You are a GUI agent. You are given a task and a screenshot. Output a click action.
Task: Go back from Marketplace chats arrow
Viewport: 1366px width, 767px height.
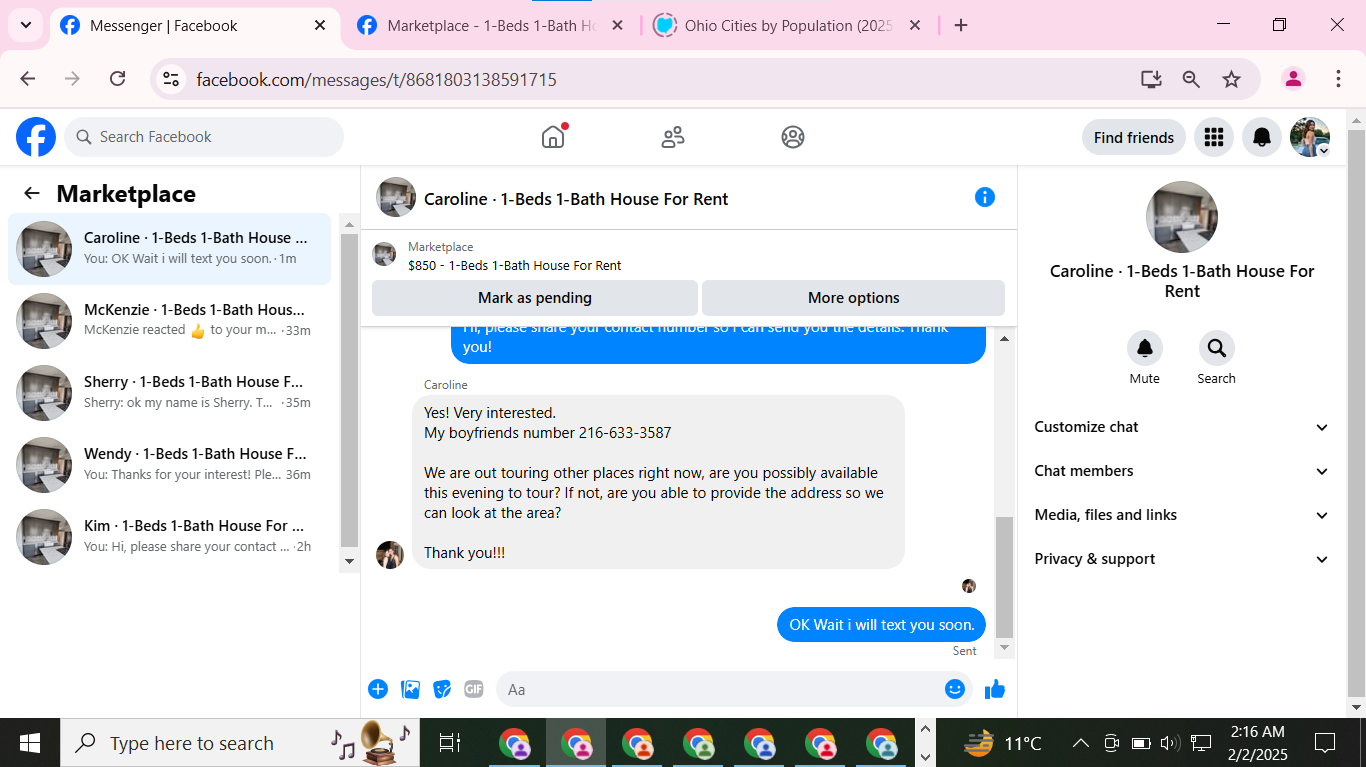[x=32, y=194]
